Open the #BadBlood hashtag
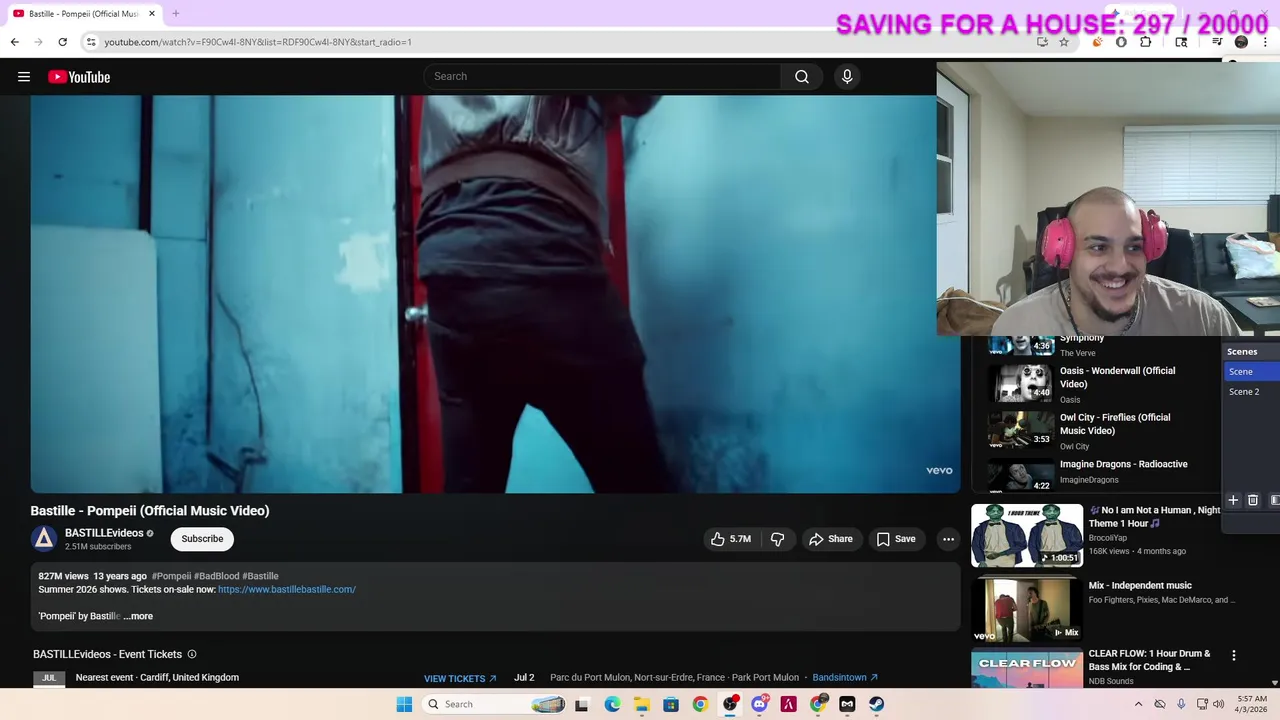Viewport: 1280px width, 720px height. (216, 576)
